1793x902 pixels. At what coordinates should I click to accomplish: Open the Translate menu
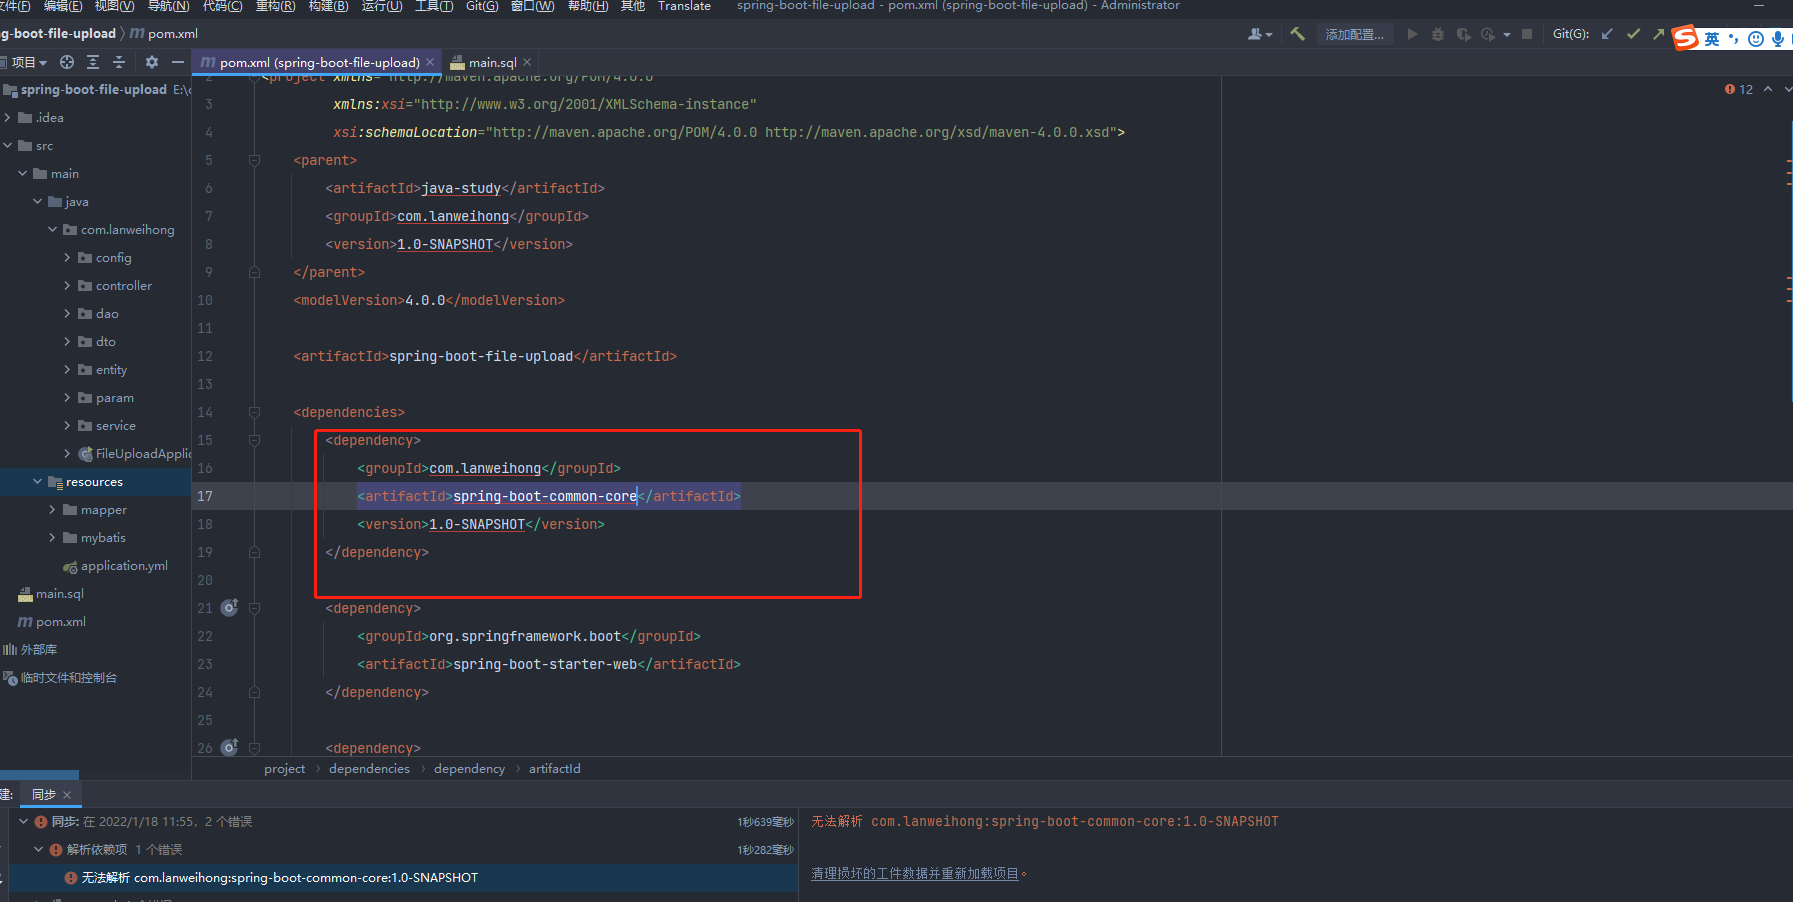tap(684, 6)
